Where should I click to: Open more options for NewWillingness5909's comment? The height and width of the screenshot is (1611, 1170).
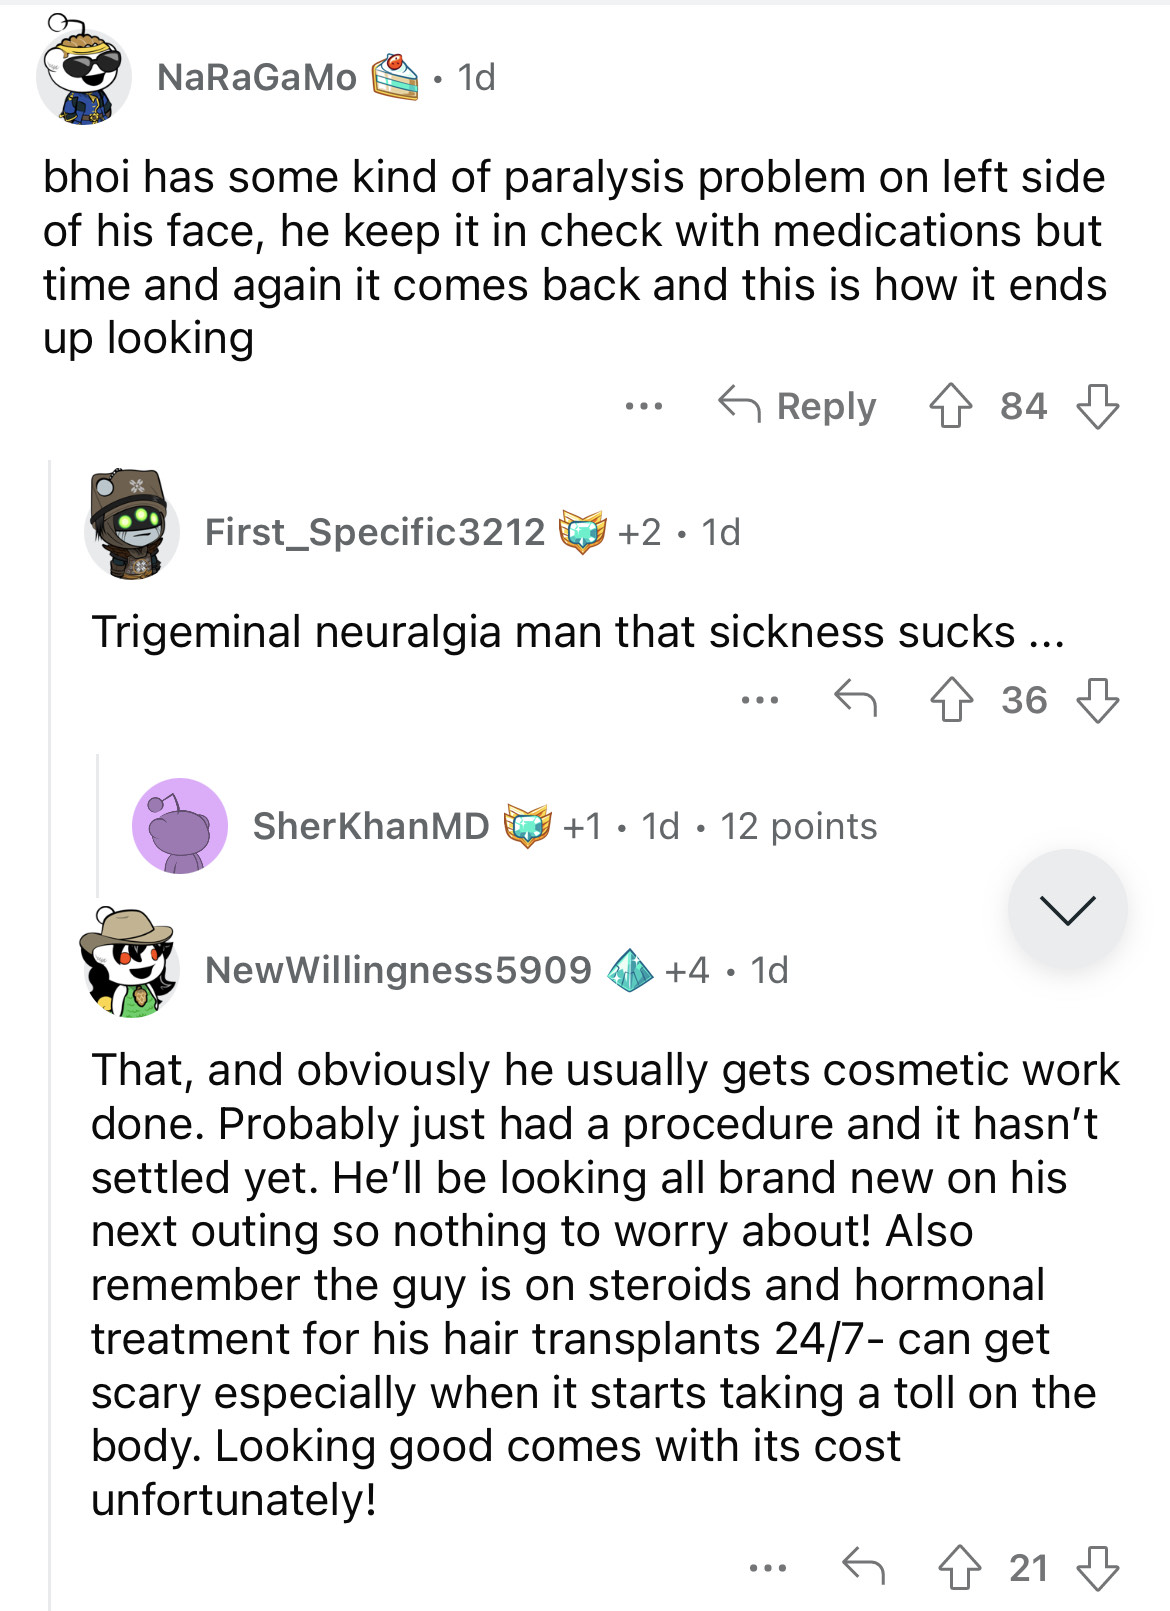(767, 1567)
